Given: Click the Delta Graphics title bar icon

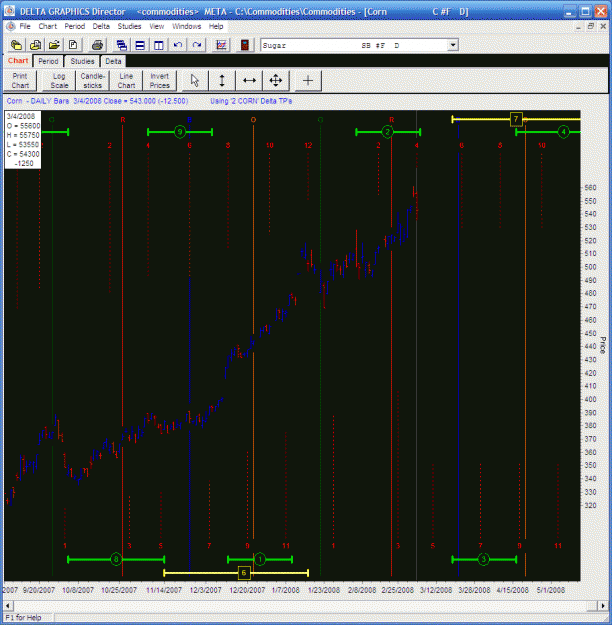Looking at the screenshot, I should click(x=10, y=11).
